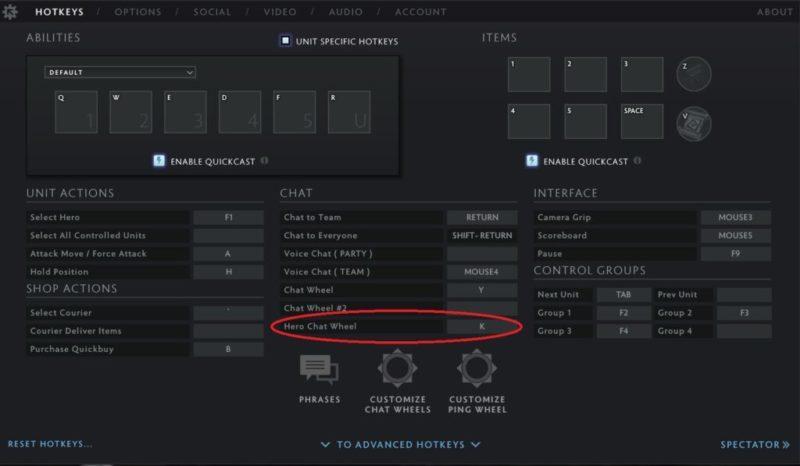Change Voice Chat (Team) key MOUSE4

coord(482,272)
